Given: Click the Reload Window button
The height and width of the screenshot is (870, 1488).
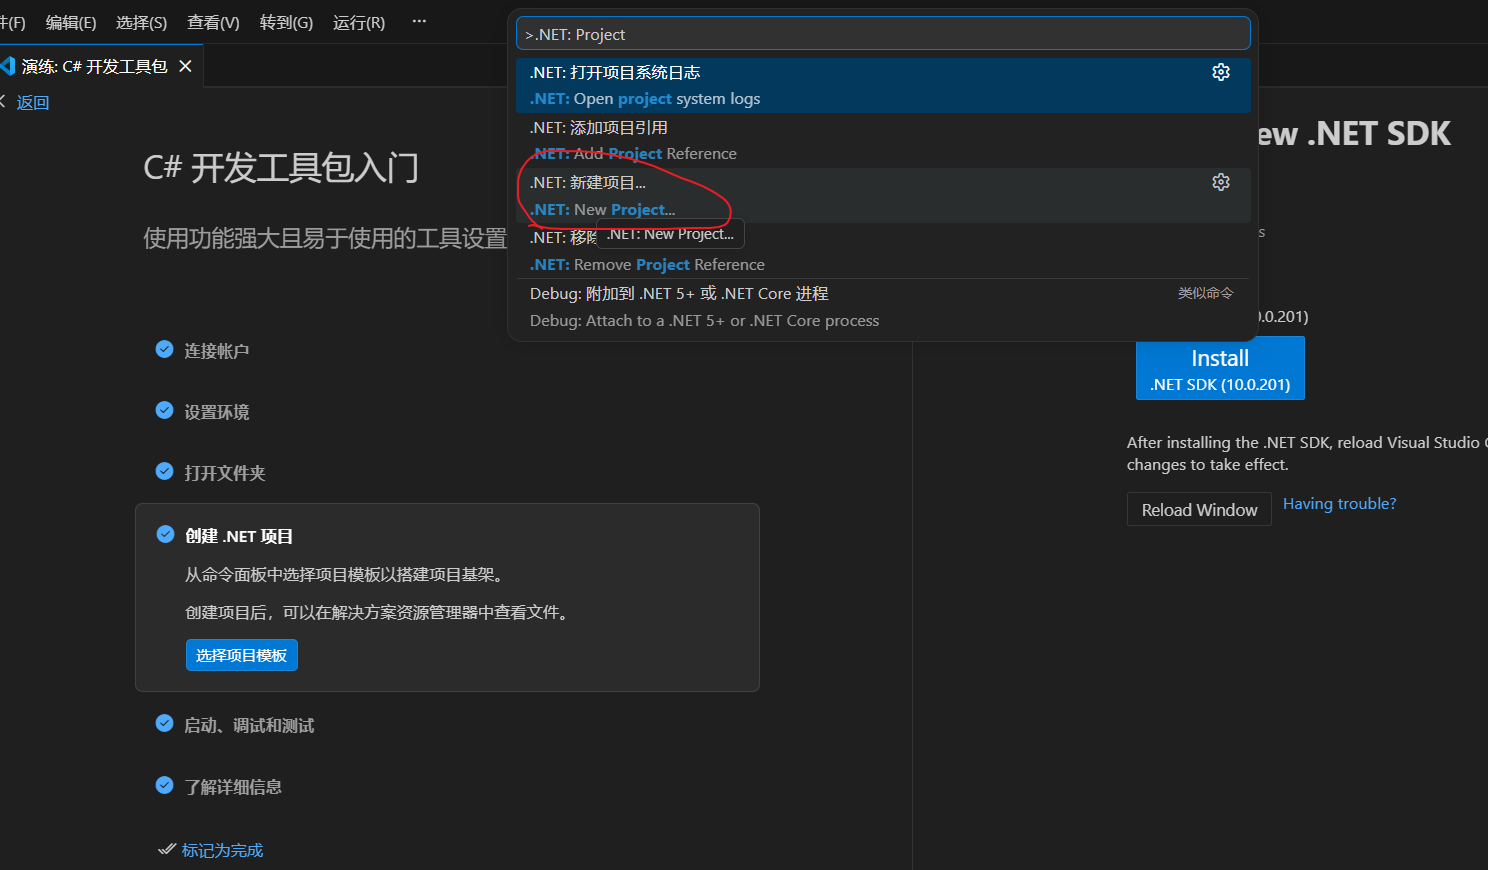Looking at the screenshot, I should tap(1199, 509).
